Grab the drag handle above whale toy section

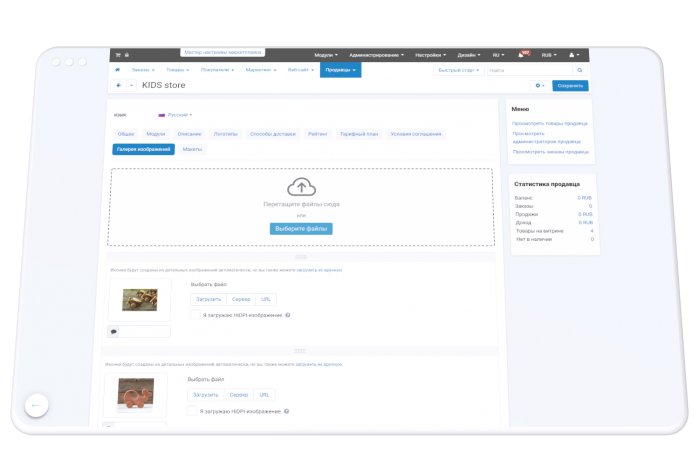(x=300, y=351)
